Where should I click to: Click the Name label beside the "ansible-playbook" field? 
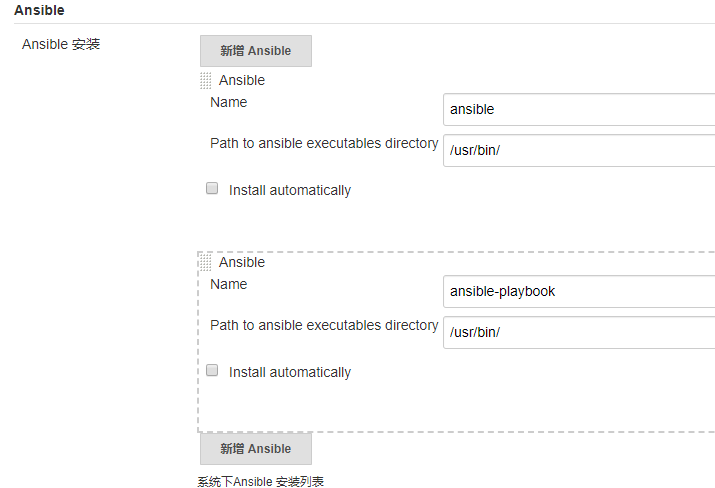click(228, 284)
